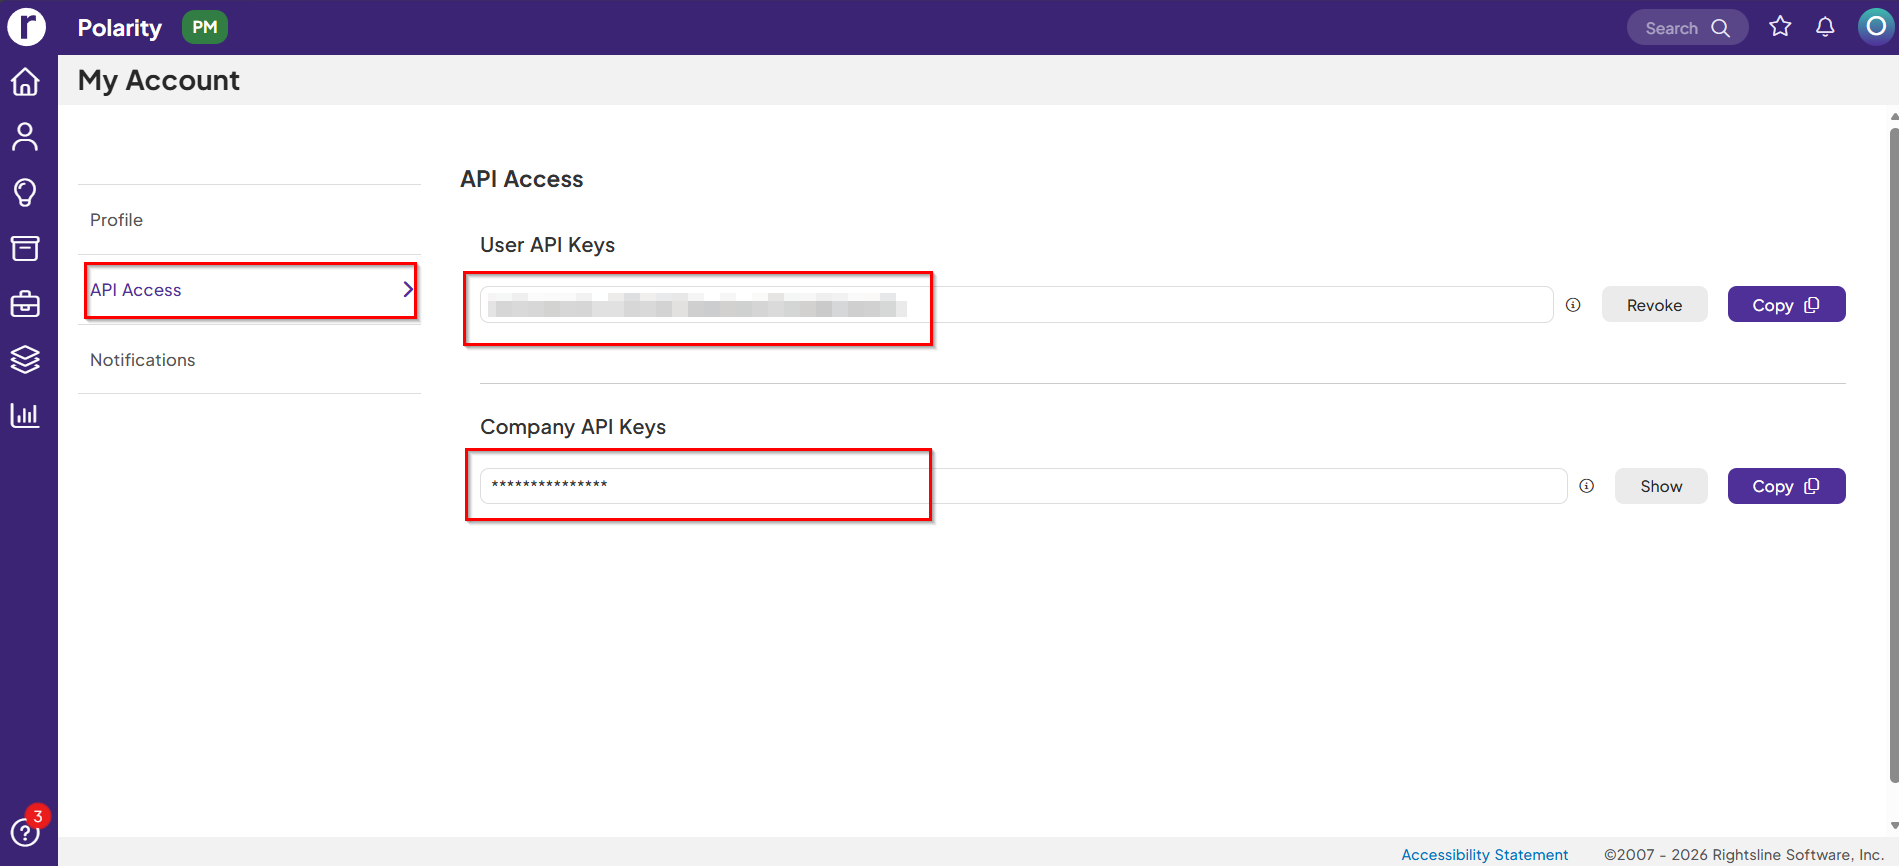Screen dimensions: 1899x866
Task: Select the Profile tab
Action: (249, 220)
